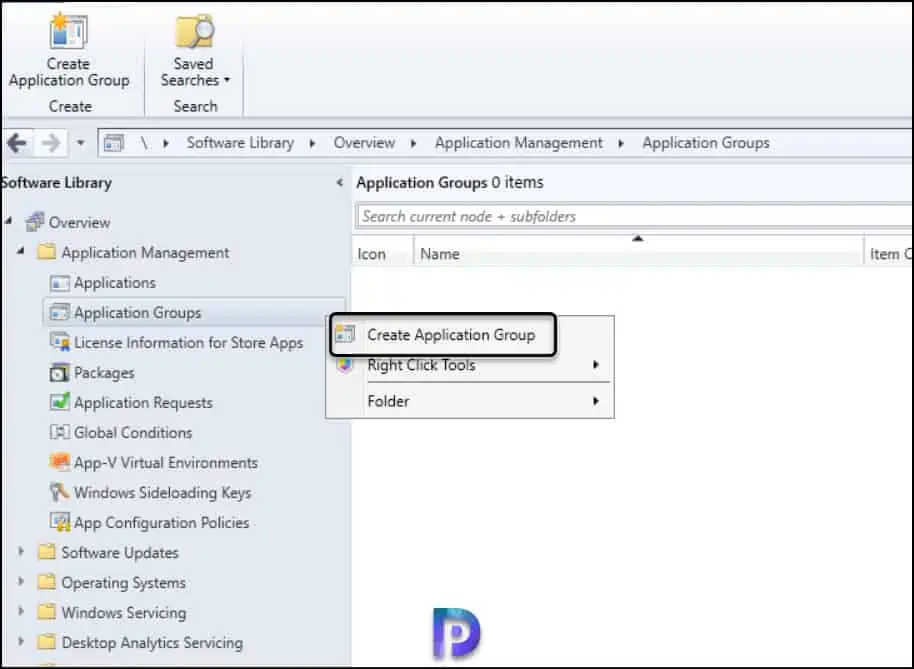Click the Packages node icon
The height and width of the screenshot is (669, 914).
tap(60, 372)
